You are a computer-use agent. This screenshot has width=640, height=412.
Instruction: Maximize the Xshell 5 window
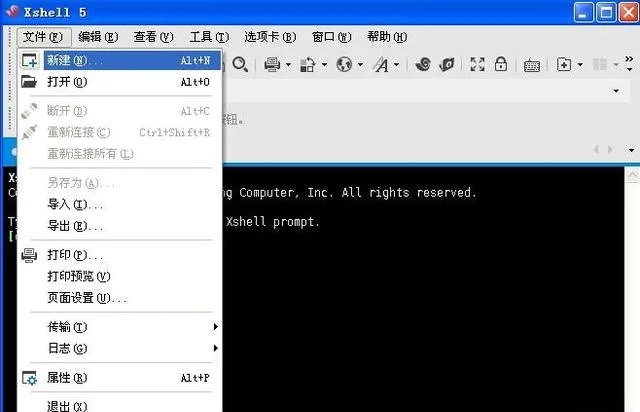(606, 12)
